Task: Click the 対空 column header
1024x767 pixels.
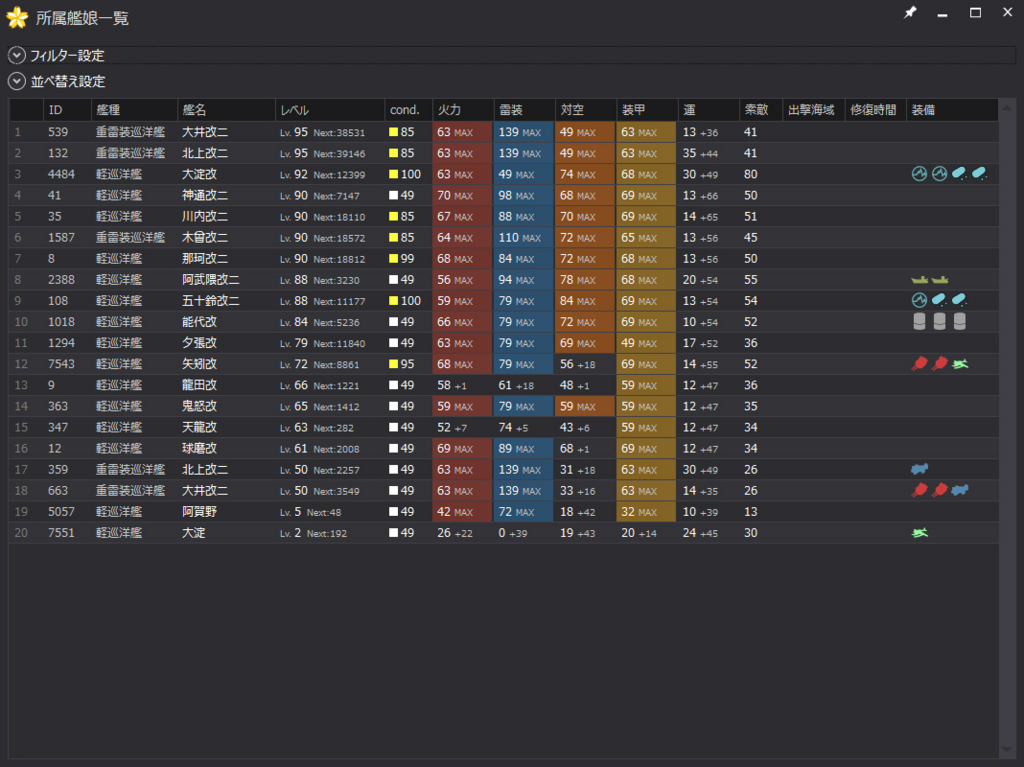Action: 585,110
